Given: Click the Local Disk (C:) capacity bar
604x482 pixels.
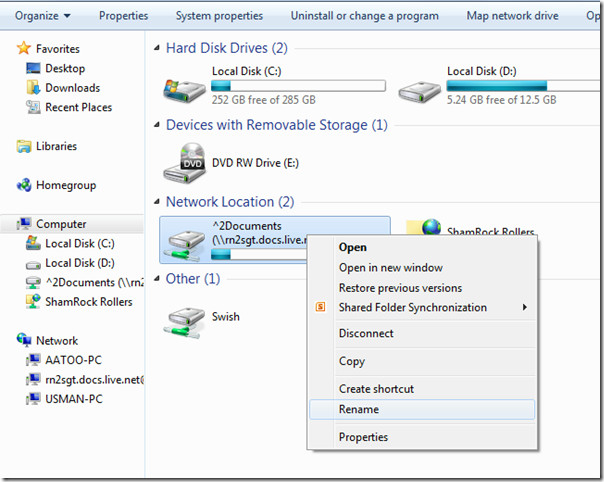Looking at the screenshot, I should click(x=298, y=87).
